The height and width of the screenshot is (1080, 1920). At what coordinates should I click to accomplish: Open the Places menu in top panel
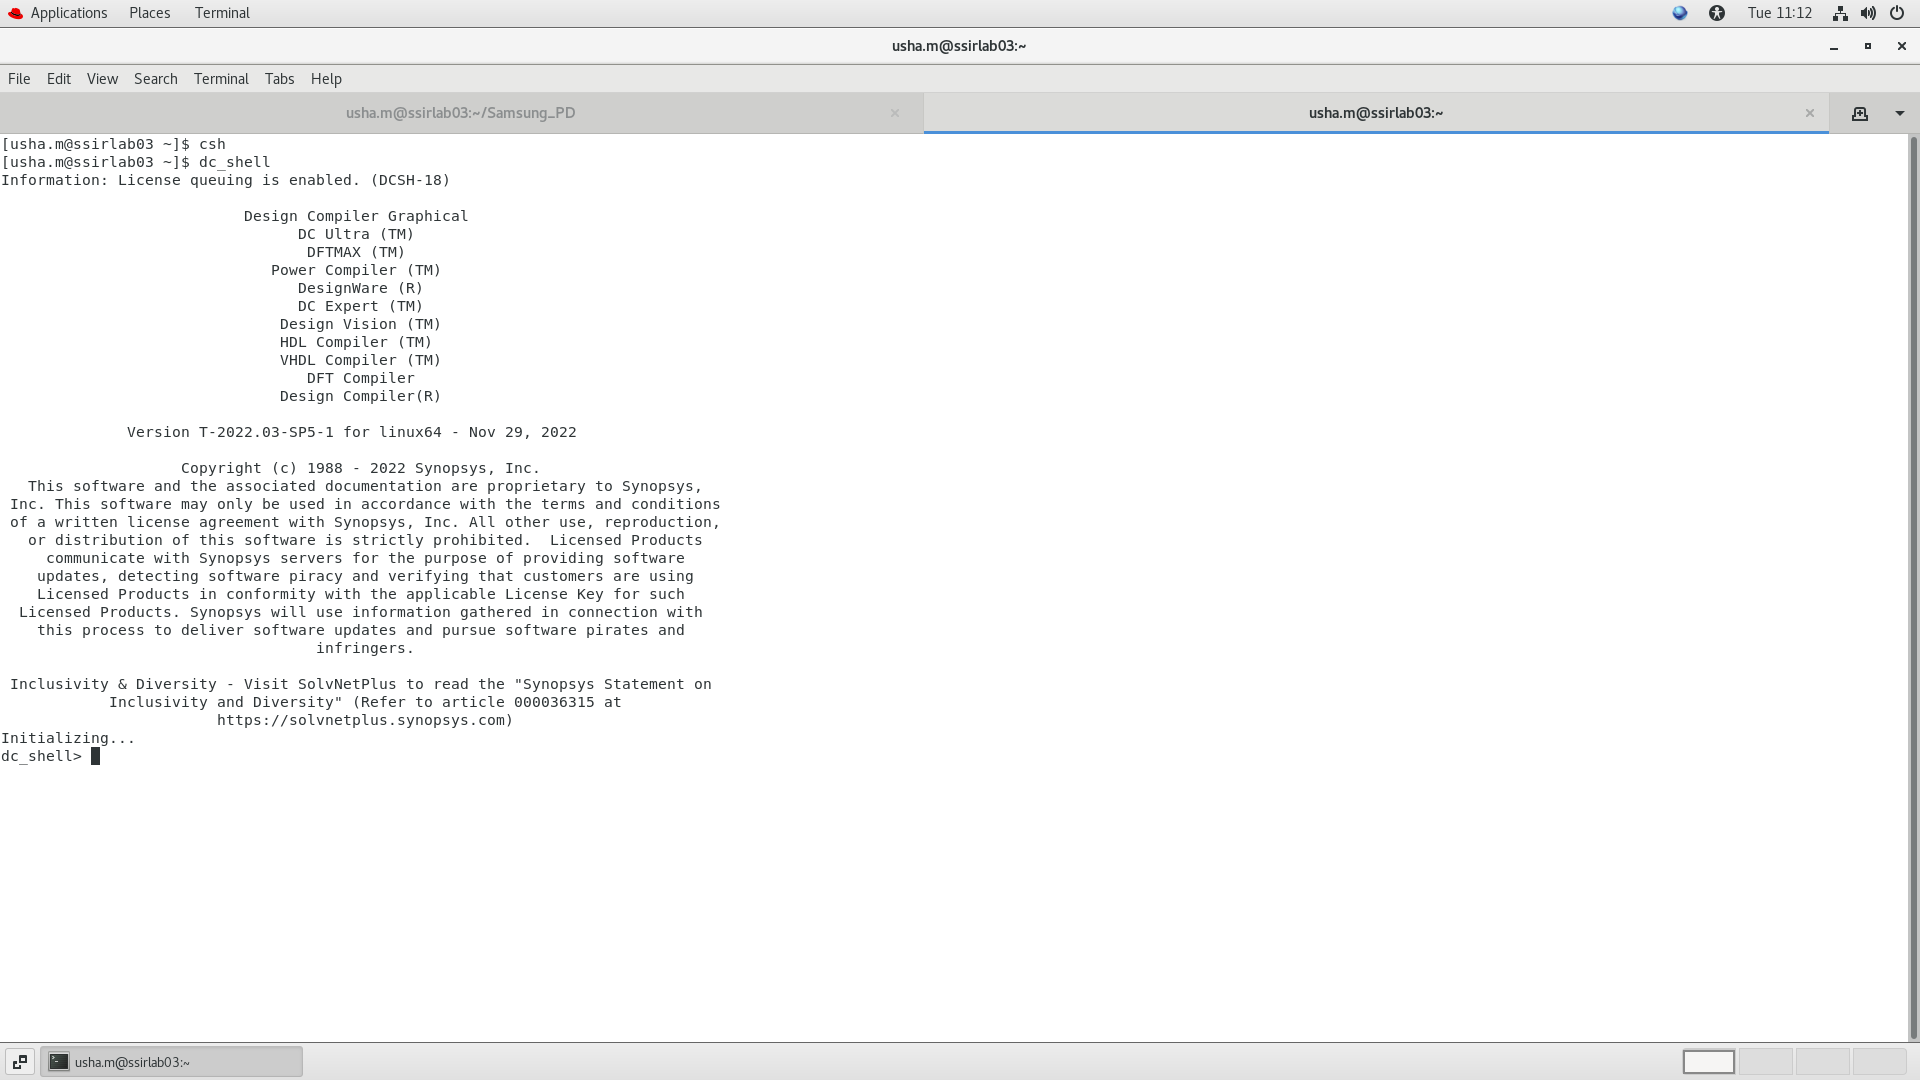click(149, 13)
